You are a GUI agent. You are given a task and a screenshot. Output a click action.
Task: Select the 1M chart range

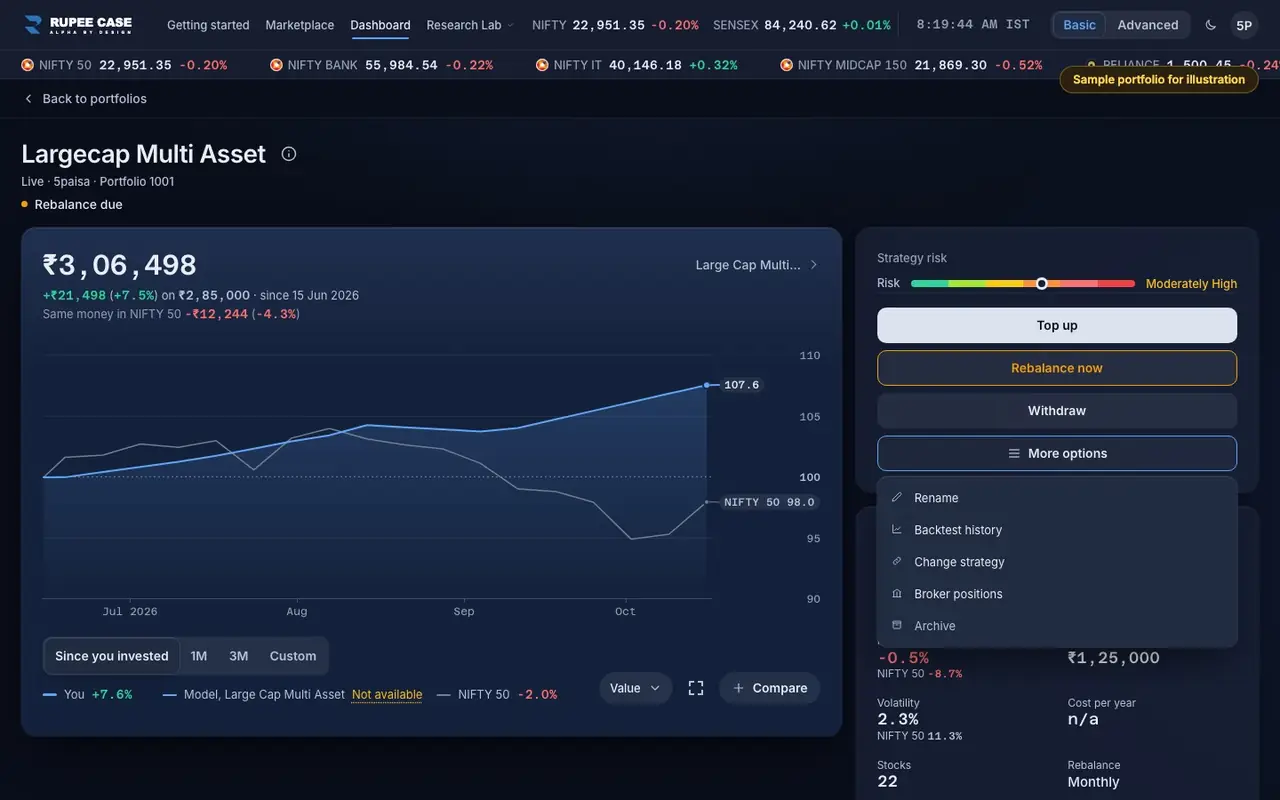pos(199,656)
